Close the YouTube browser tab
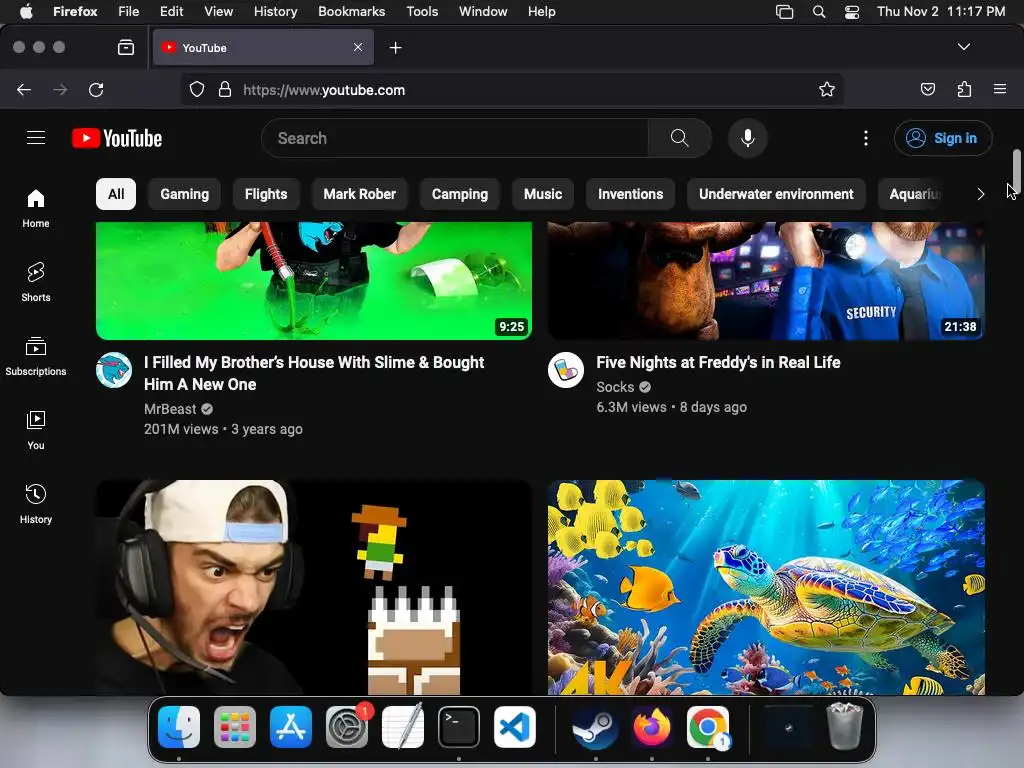This screenshot has height=768, width=1024. pos(358,47)
